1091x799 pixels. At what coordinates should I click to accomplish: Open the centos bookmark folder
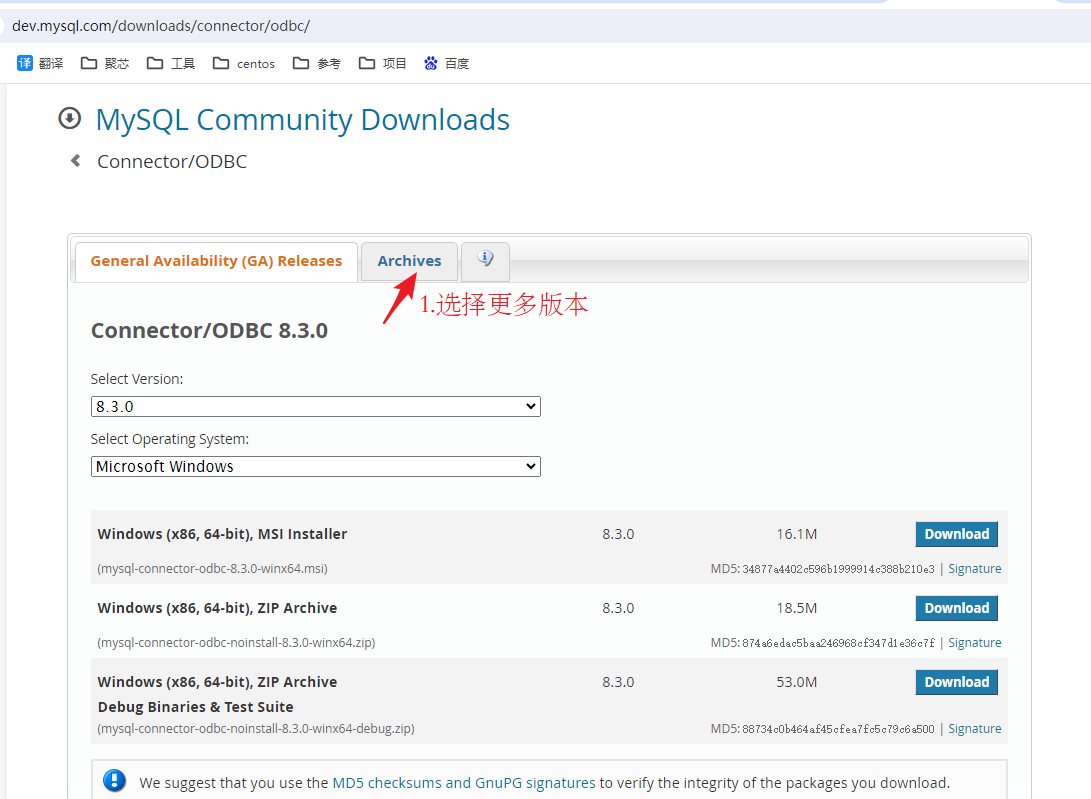(x=244, y=63)
